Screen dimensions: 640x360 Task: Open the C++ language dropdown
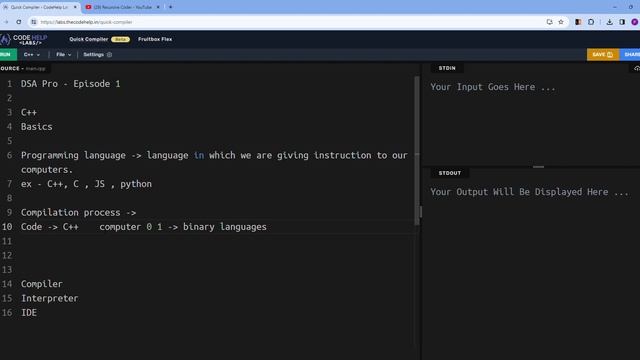31,55
